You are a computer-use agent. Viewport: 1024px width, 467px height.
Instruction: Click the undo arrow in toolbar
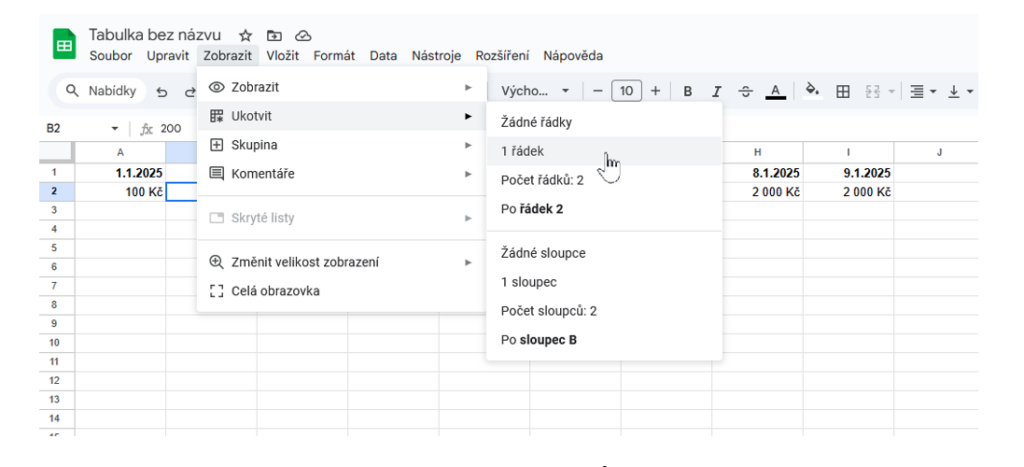(x=160, y=91)
